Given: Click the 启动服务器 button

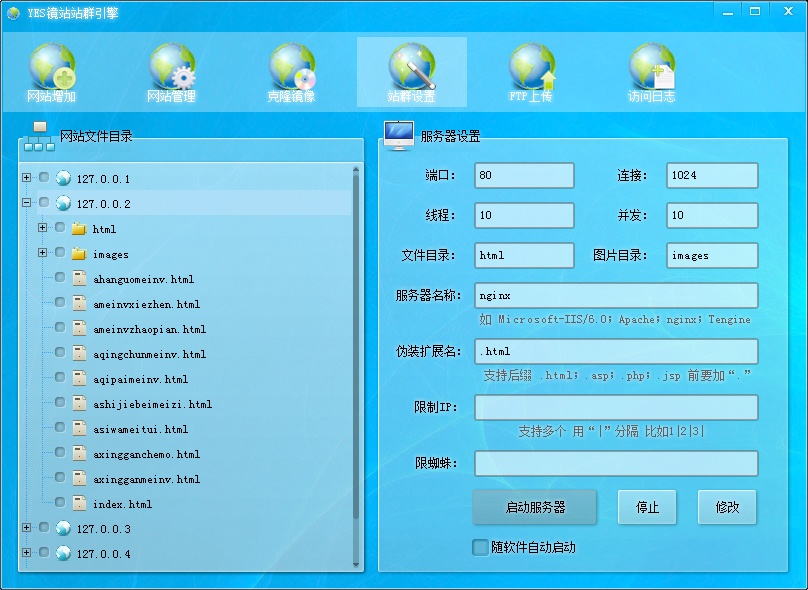Looking at the screenshot, I should click(535, 507).
